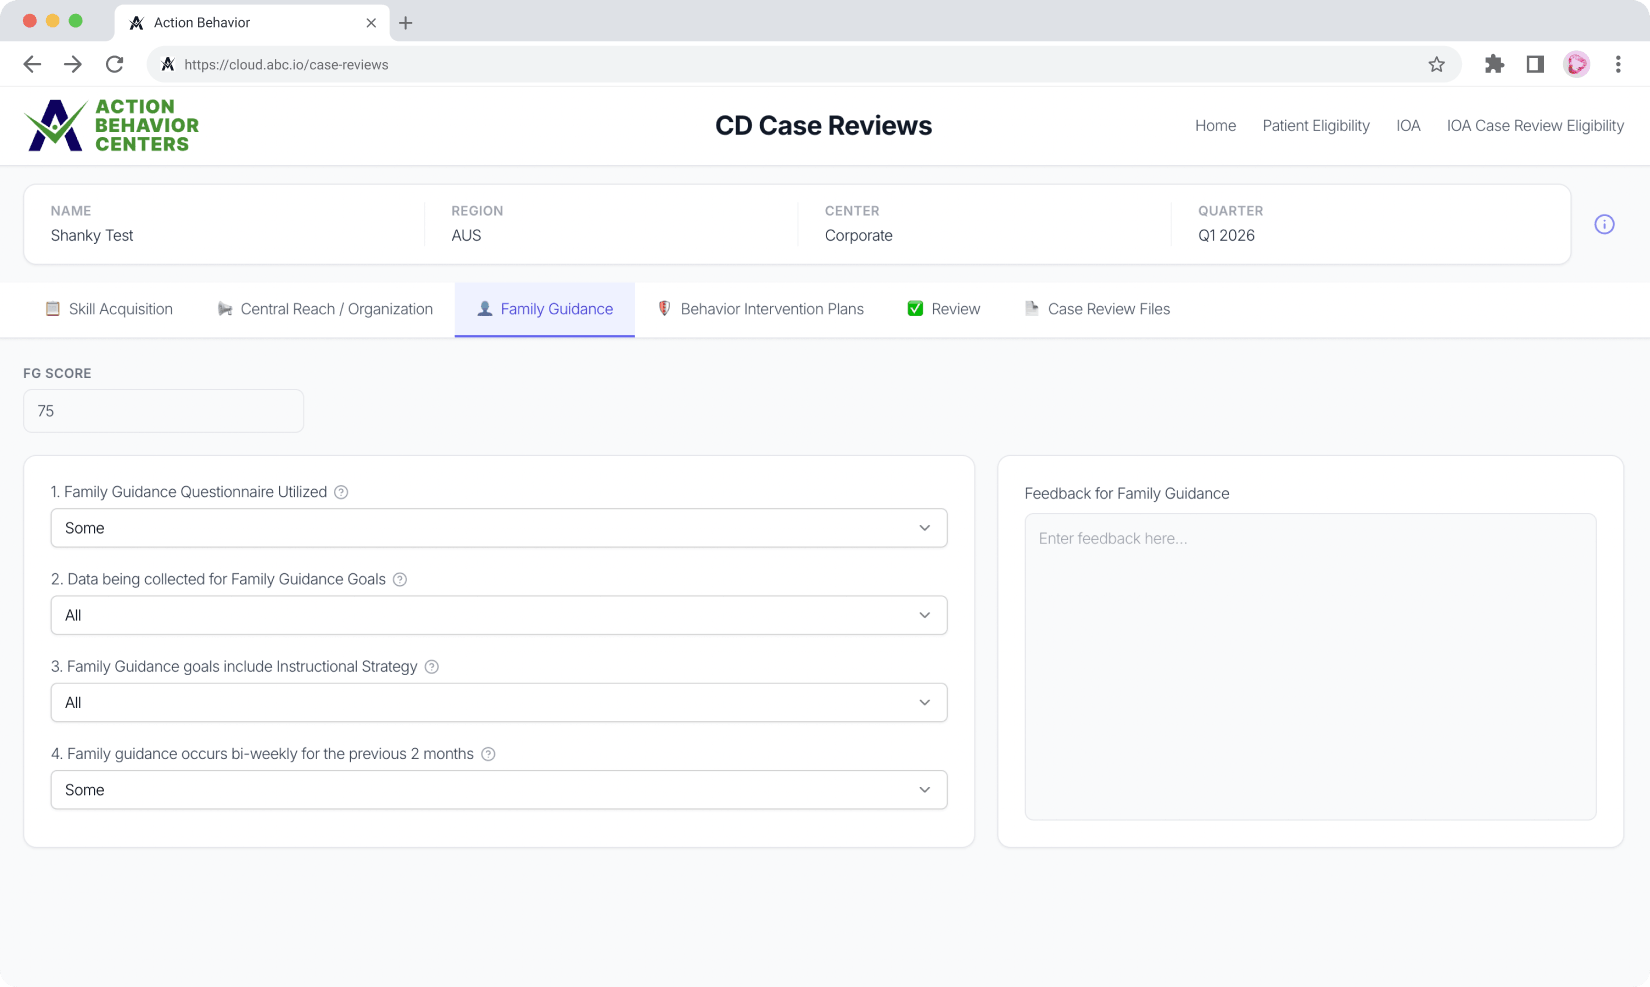Screen dimensions: 1650x987
Task: Open the Behavior Intervention Plans tab
Action: pos(761,309)
